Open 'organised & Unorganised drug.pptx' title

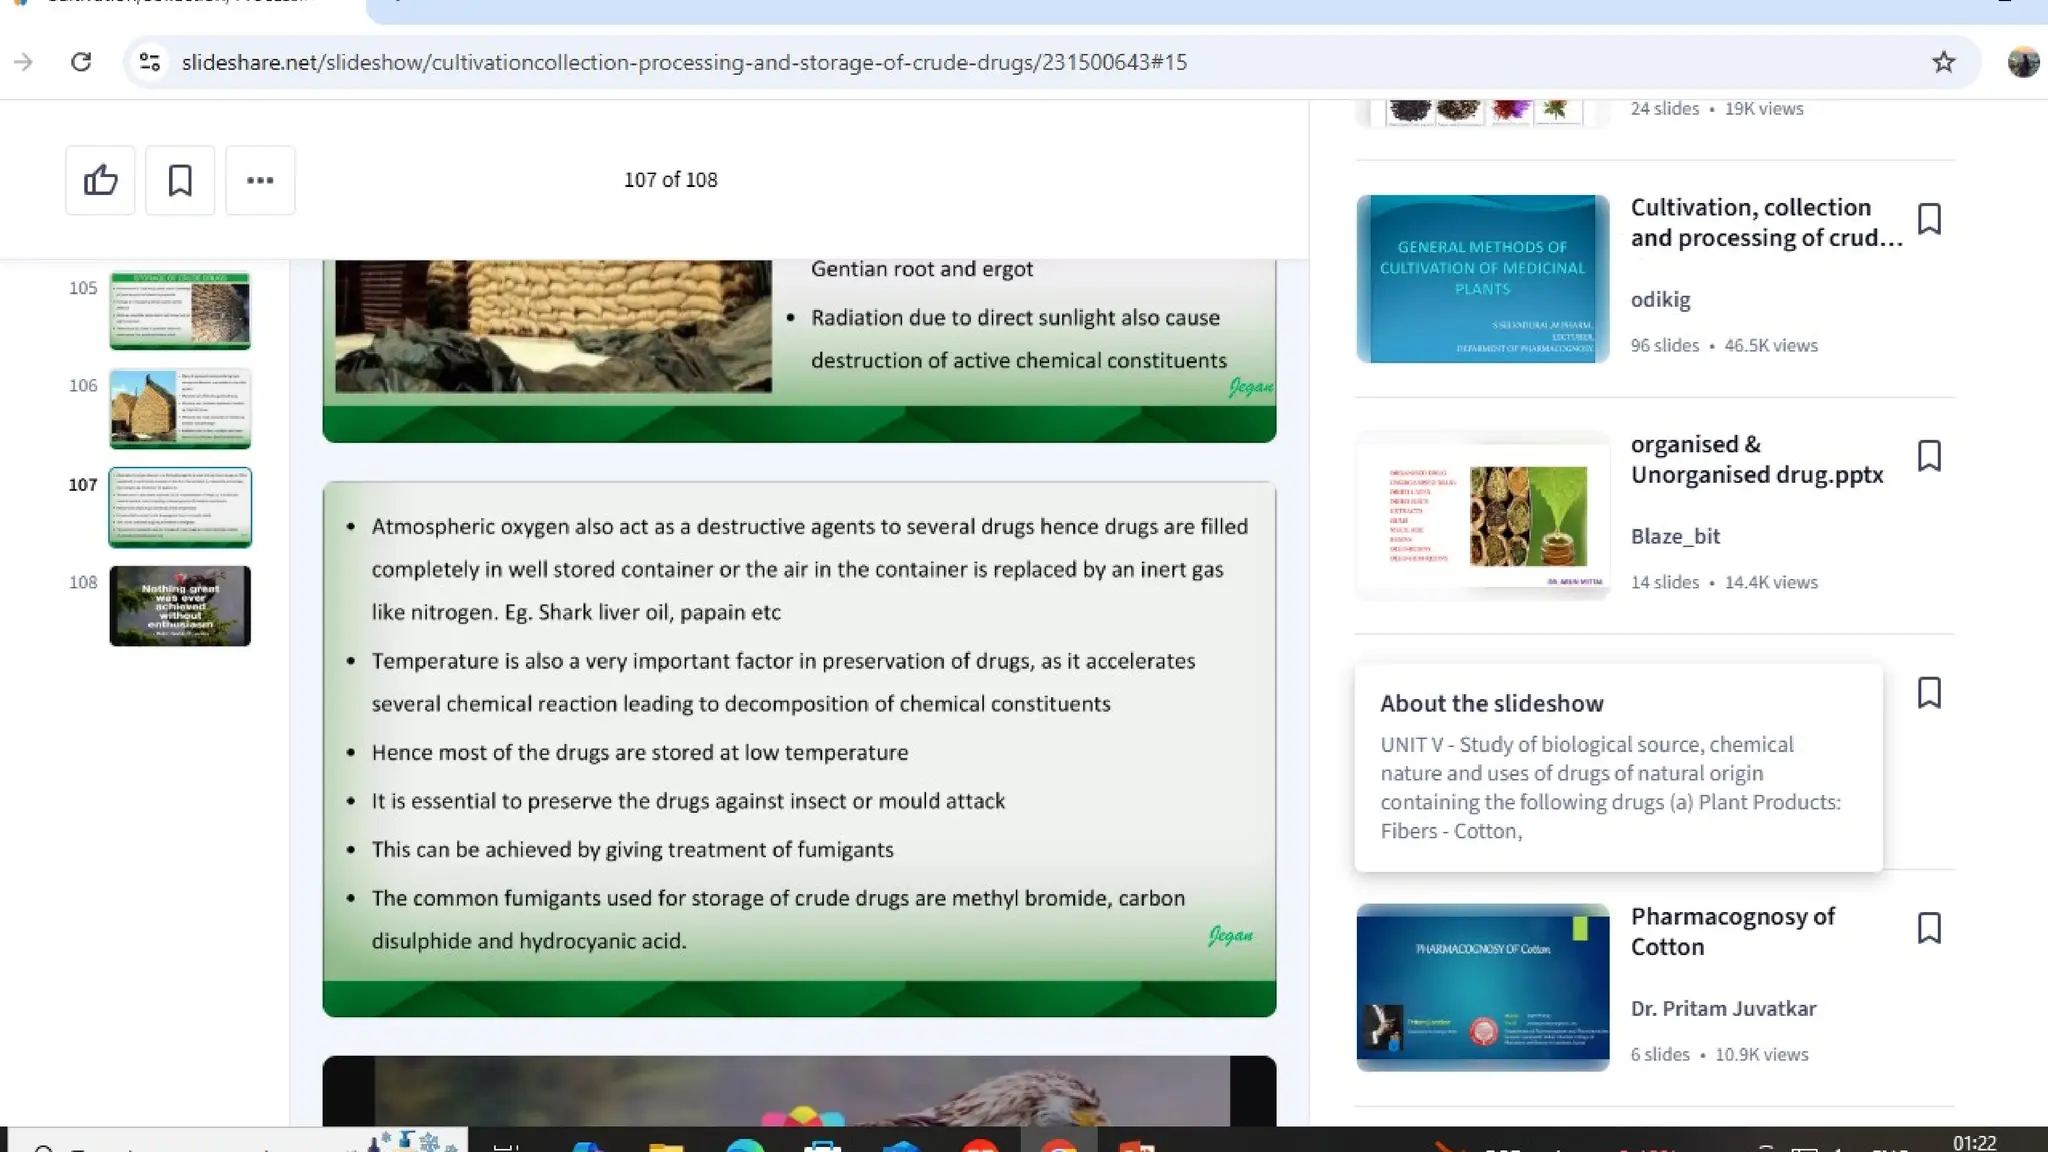[x=1757, y=459]
